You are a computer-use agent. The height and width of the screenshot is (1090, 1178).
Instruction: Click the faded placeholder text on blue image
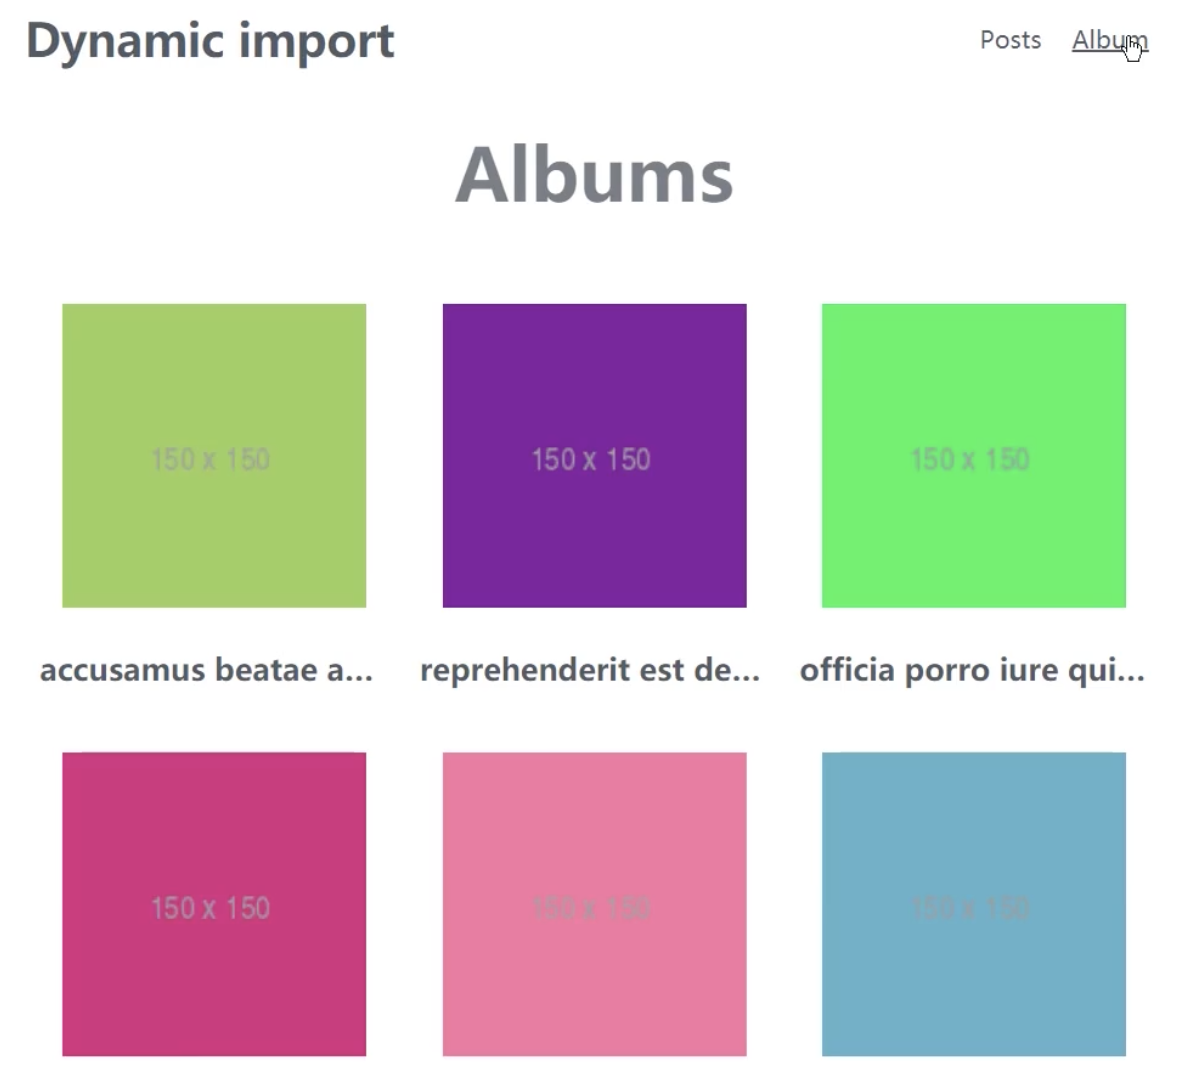[x=970, y=908]
